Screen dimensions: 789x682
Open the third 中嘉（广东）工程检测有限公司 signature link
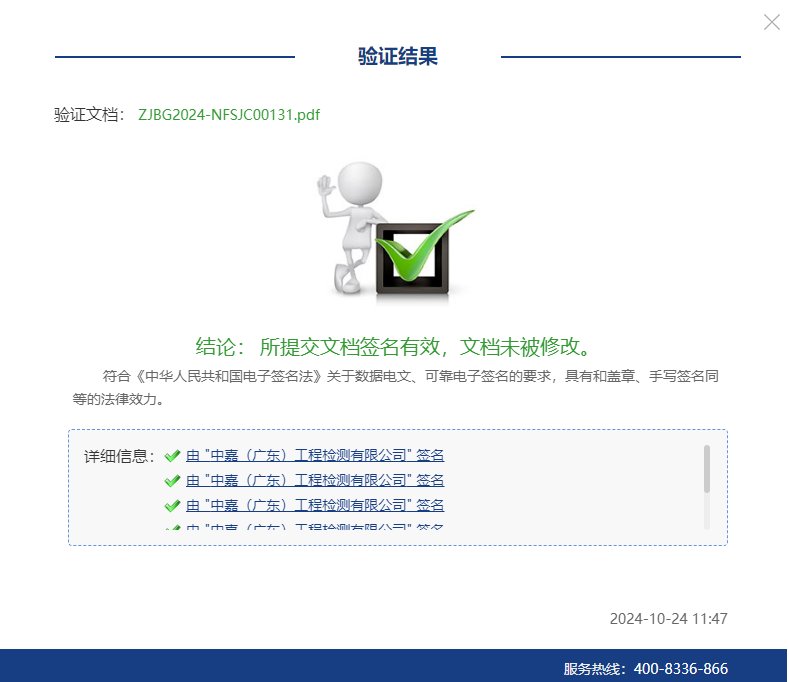(315, 506)
